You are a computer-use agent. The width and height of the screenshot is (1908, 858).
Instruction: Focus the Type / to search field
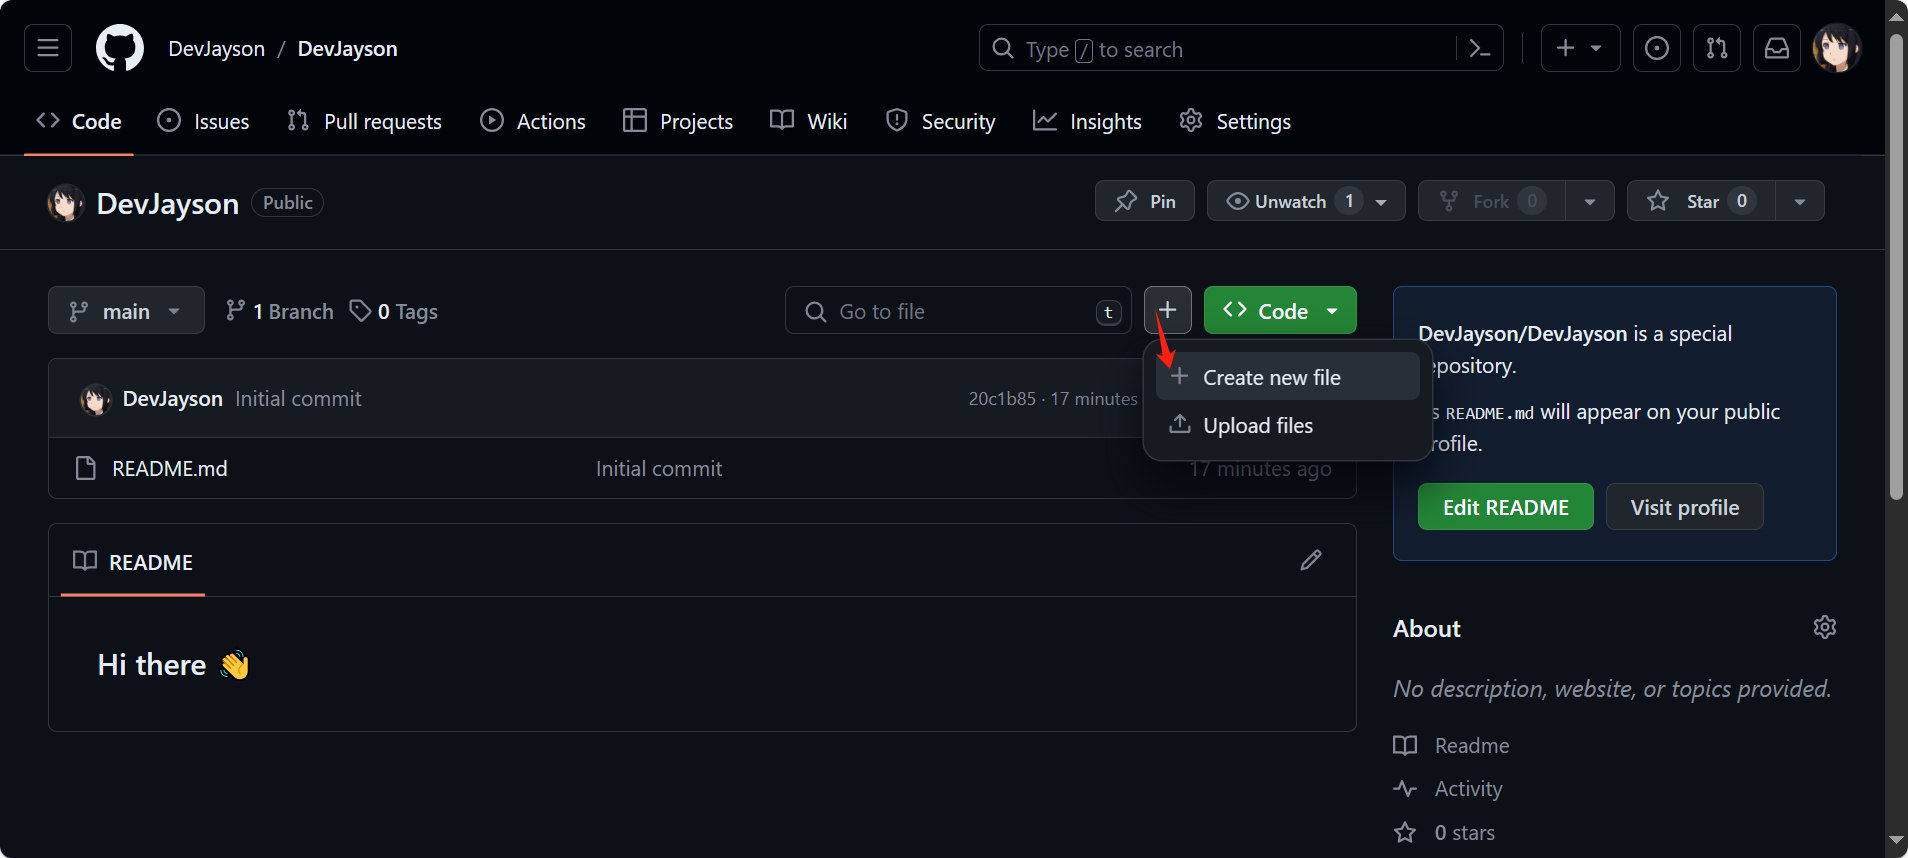(x=1217, y=48)
